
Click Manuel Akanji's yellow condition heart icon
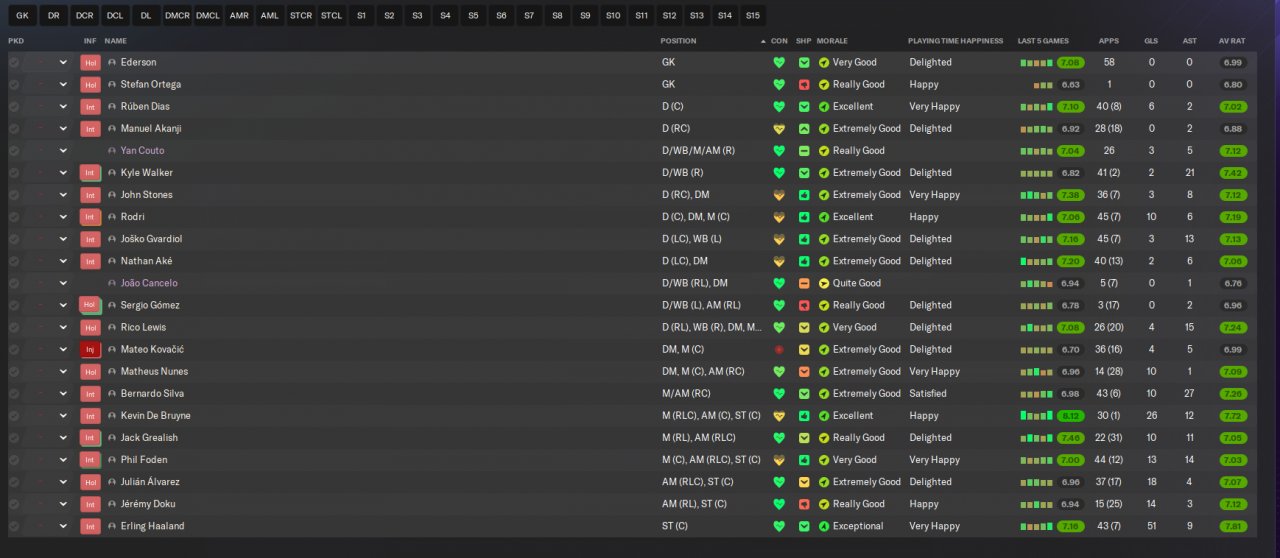click(779, 128)
